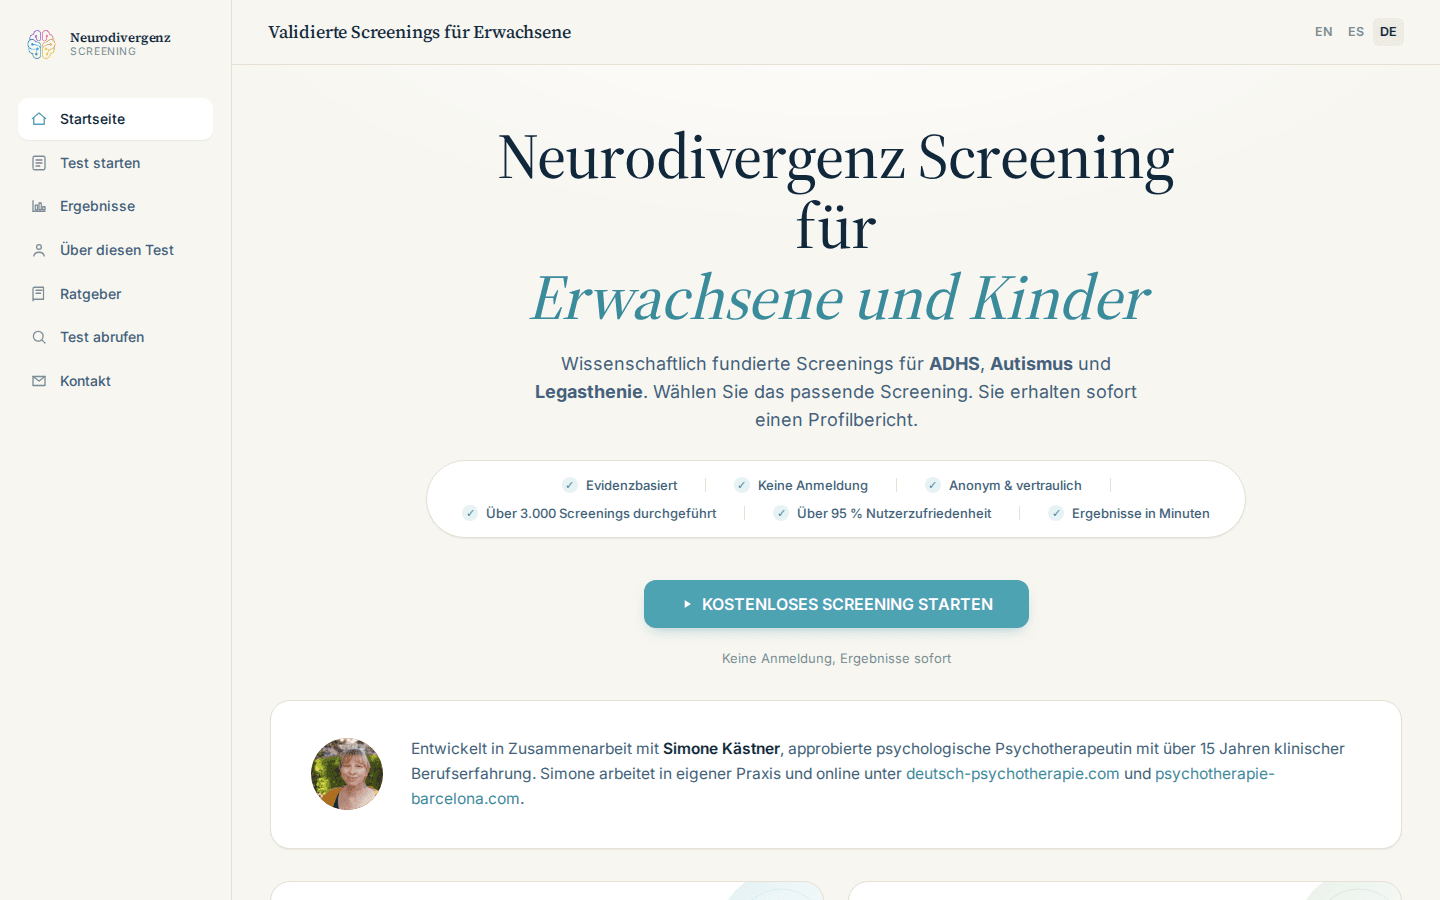Click the Test starten document icon

[39, 163]
